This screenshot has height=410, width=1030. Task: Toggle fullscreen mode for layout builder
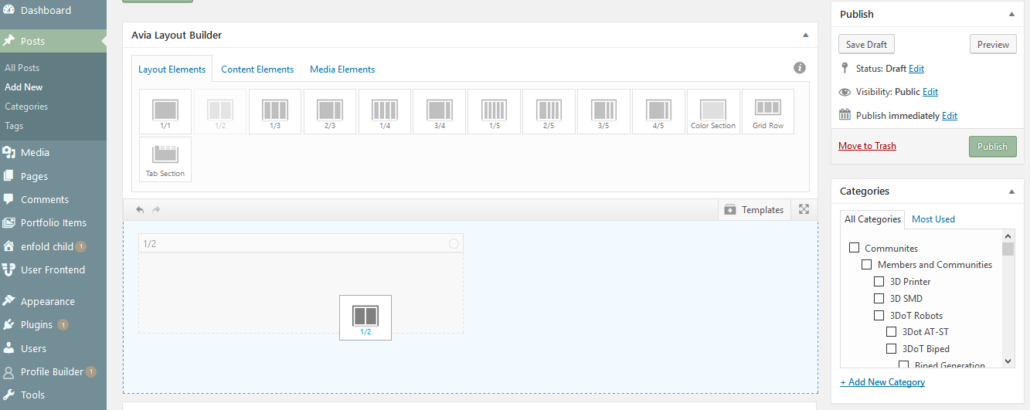(x=804, y=210)
